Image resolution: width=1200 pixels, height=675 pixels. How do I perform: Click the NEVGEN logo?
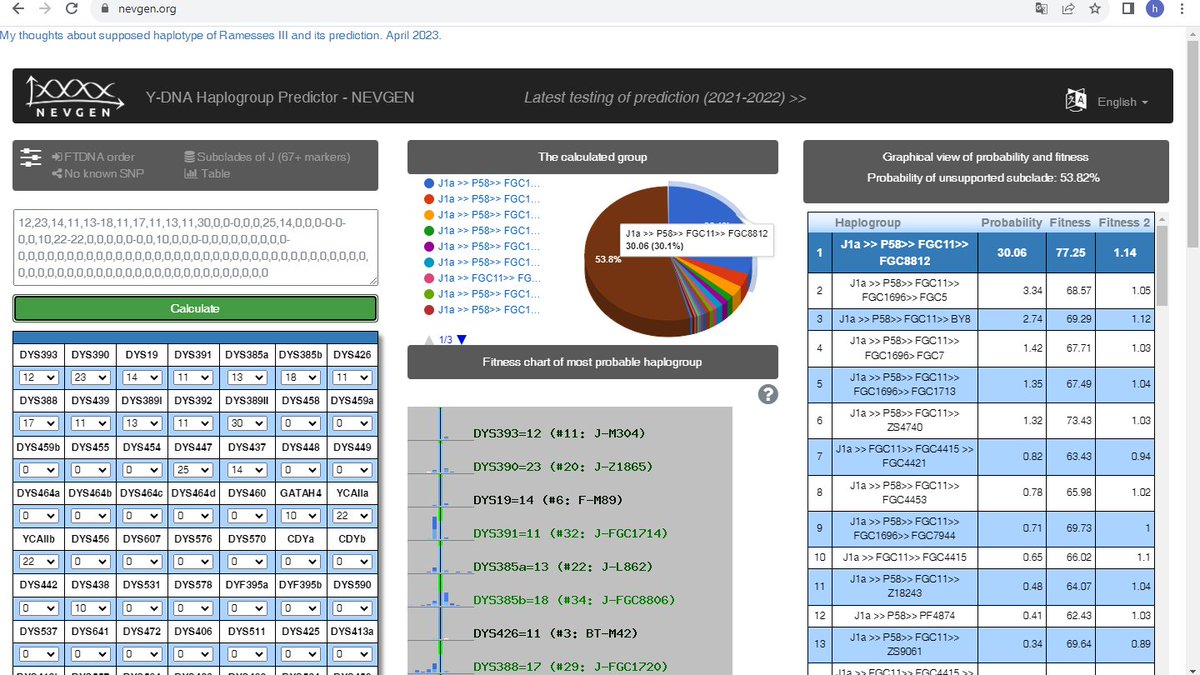(x=74, y=96)
